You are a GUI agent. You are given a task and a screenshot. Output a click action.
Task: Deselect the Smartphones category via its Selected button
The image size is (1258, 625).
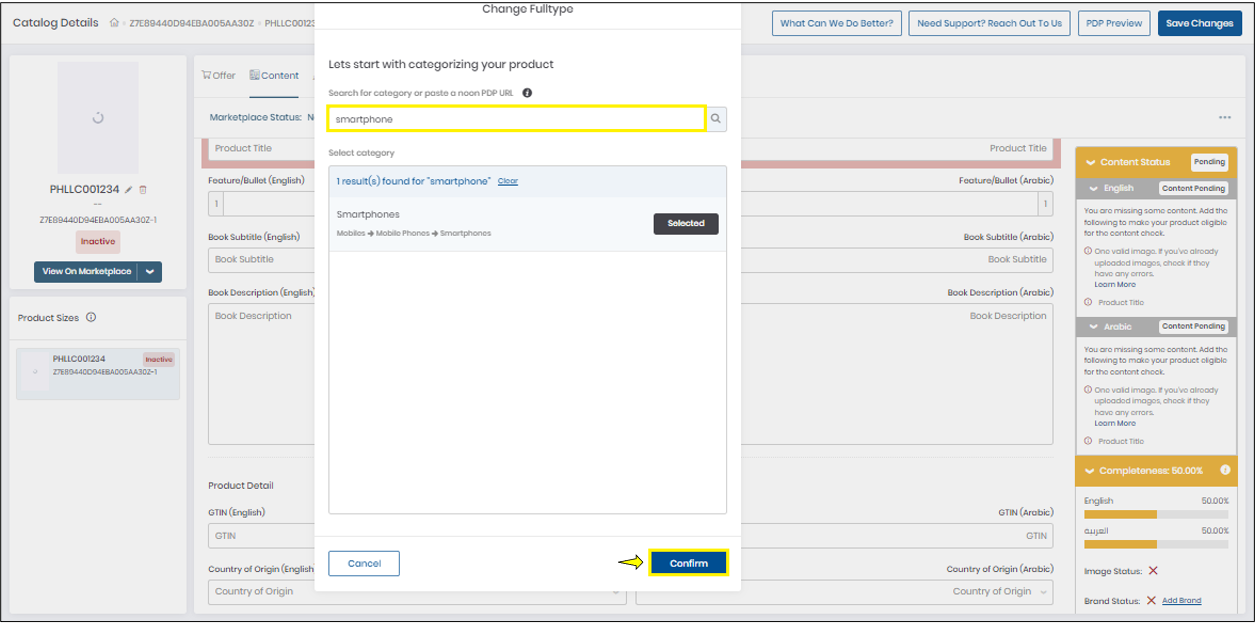pos(685,223)
